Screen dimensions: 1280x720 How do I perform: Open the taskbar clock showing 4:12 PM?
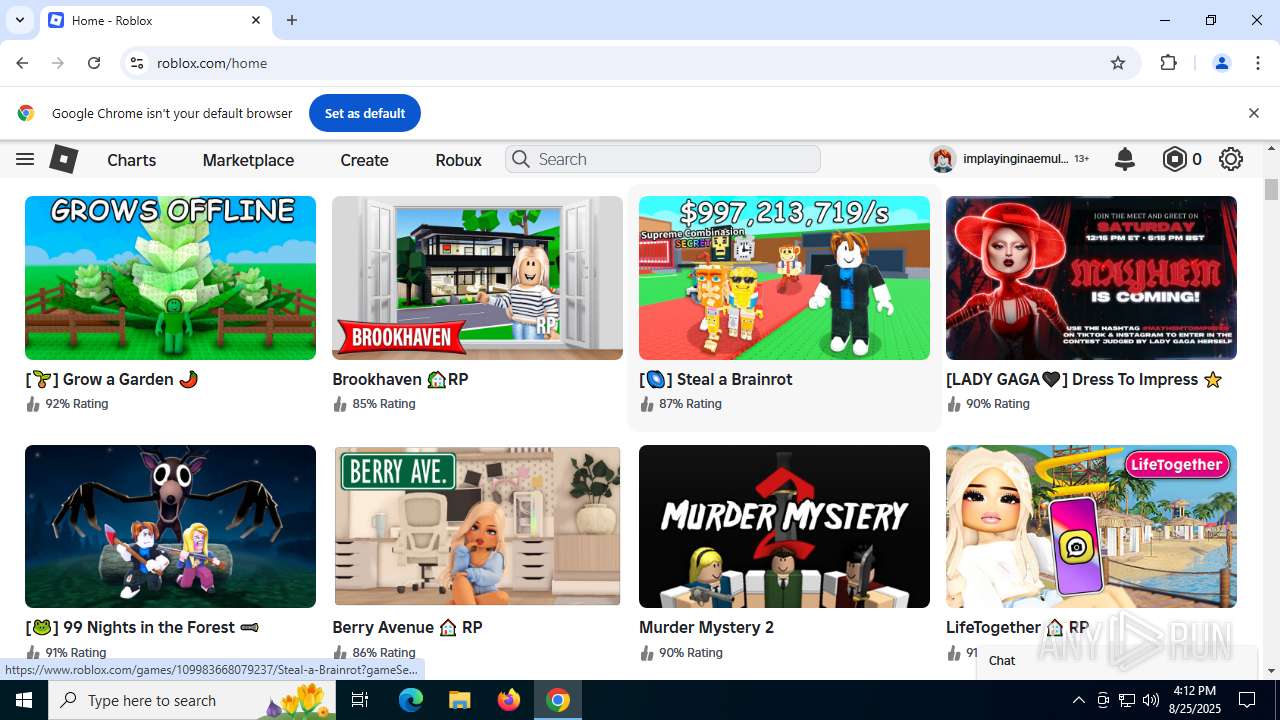coord(1194,700)
